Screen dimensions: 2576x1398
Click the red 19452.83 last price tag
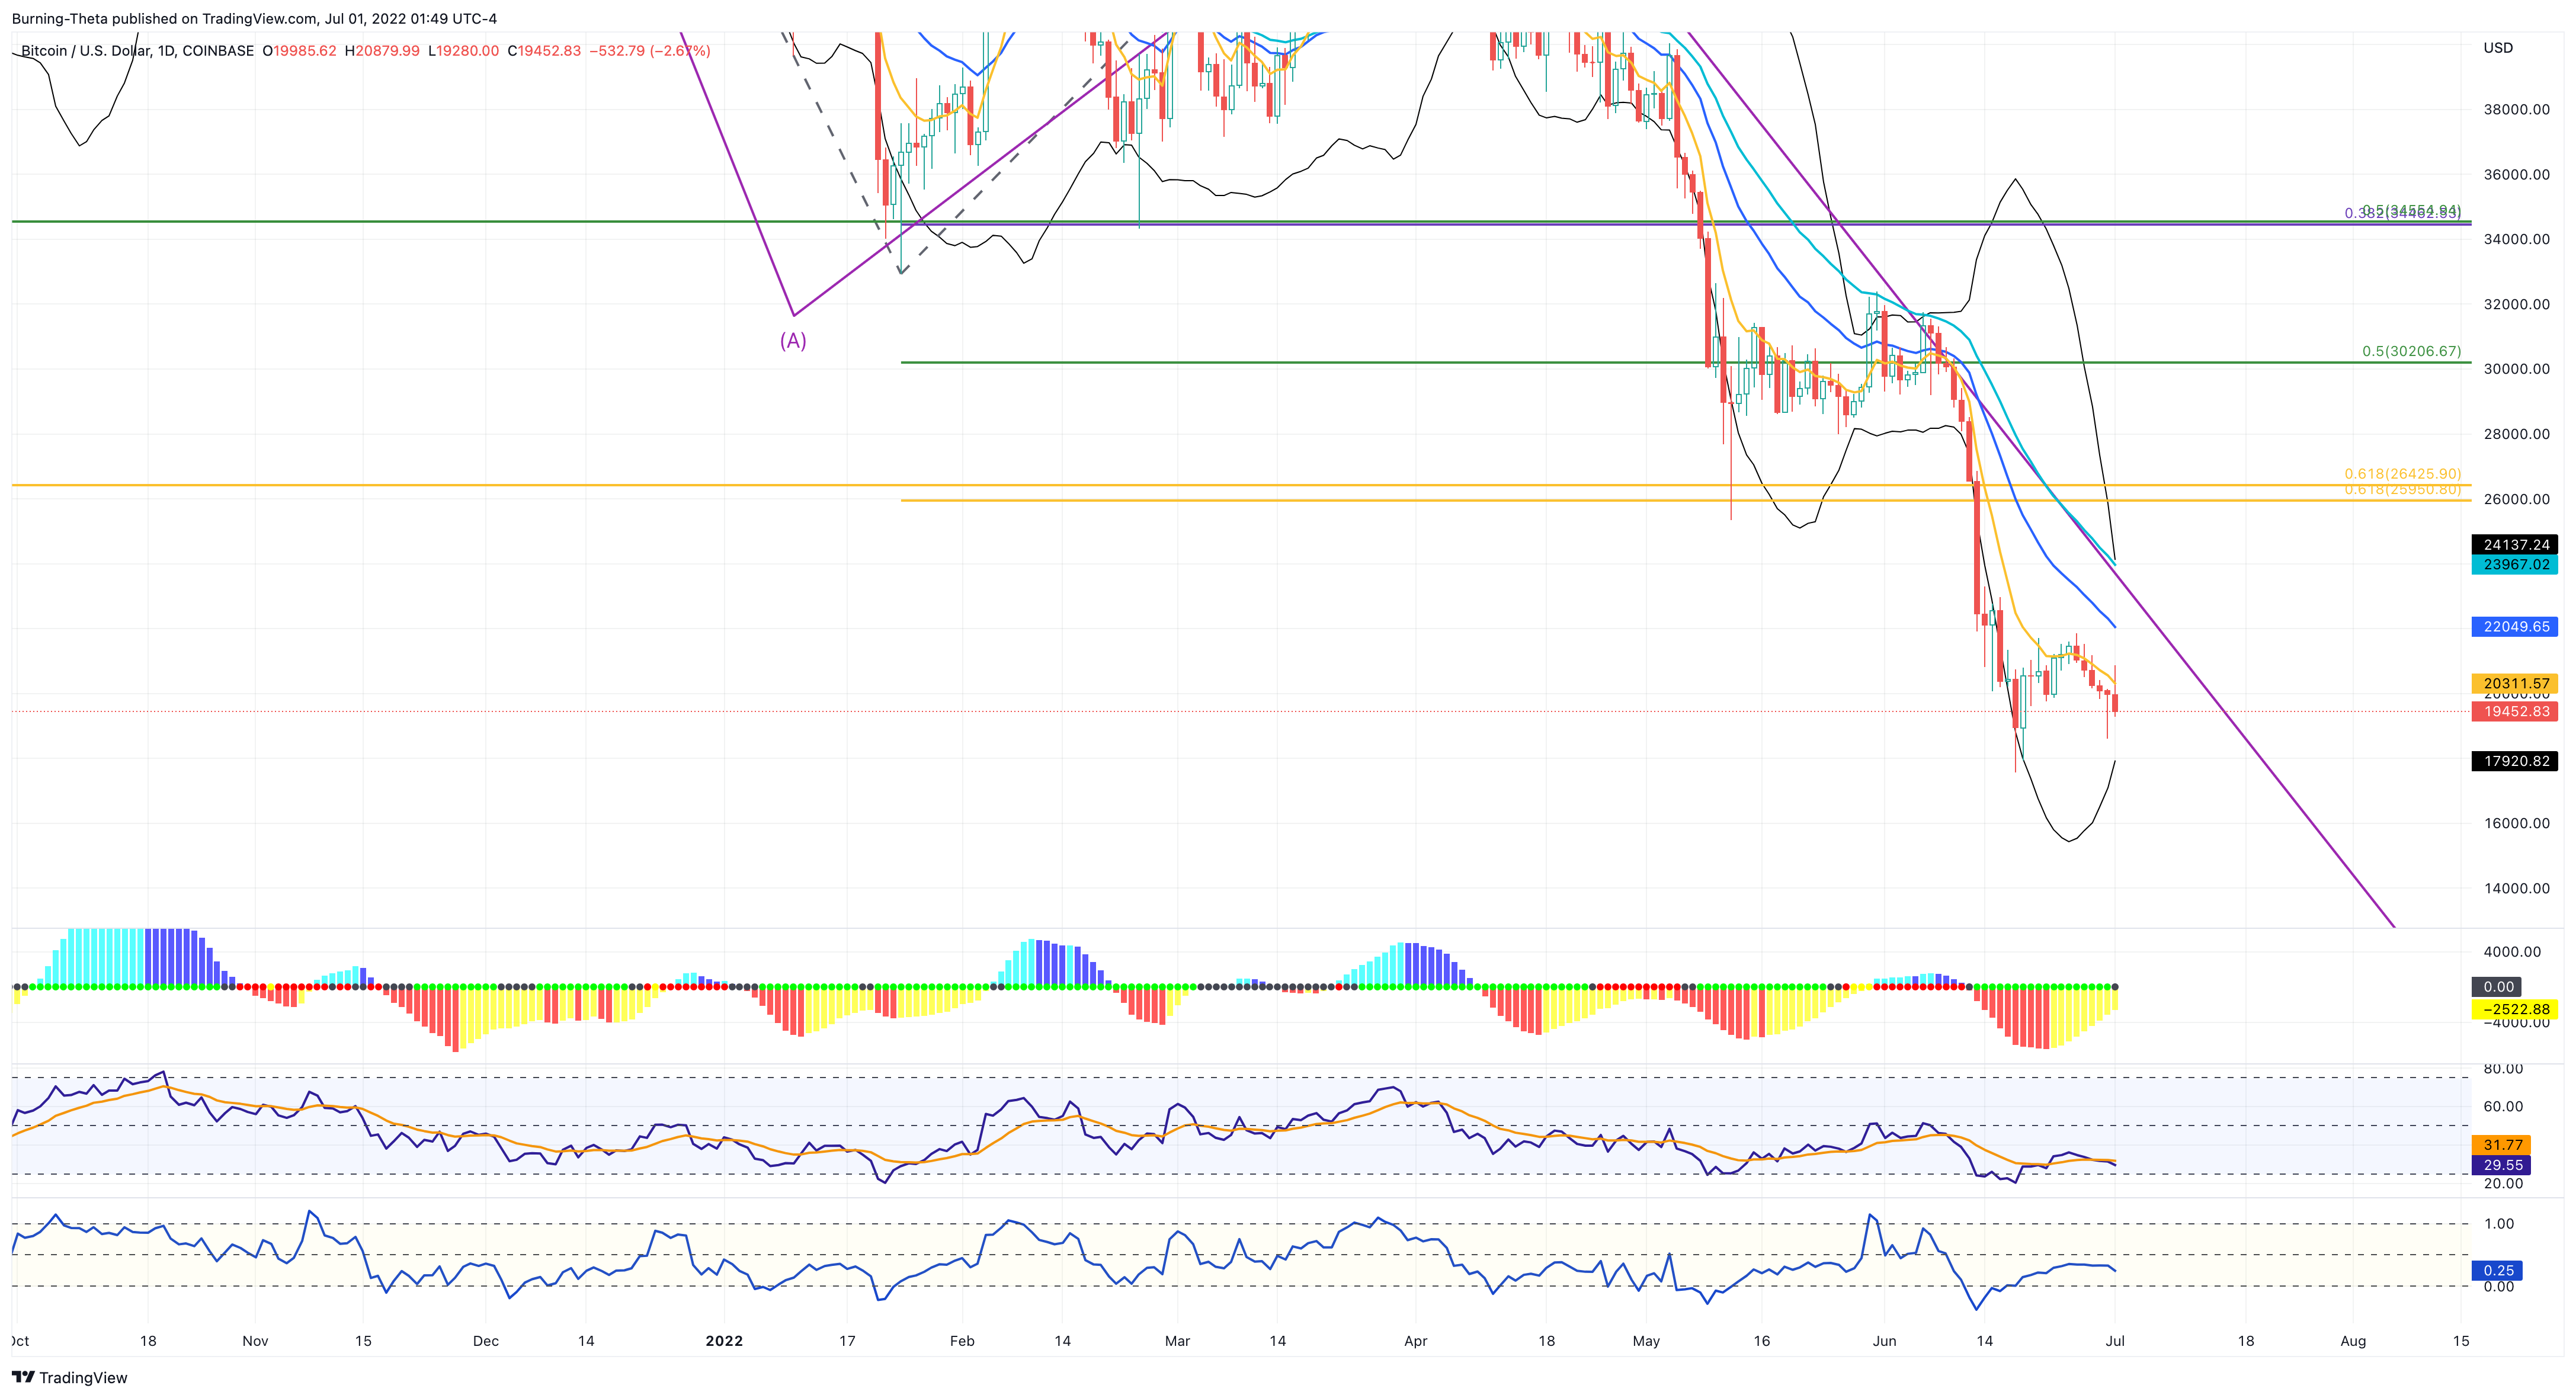pos(2515,712)
